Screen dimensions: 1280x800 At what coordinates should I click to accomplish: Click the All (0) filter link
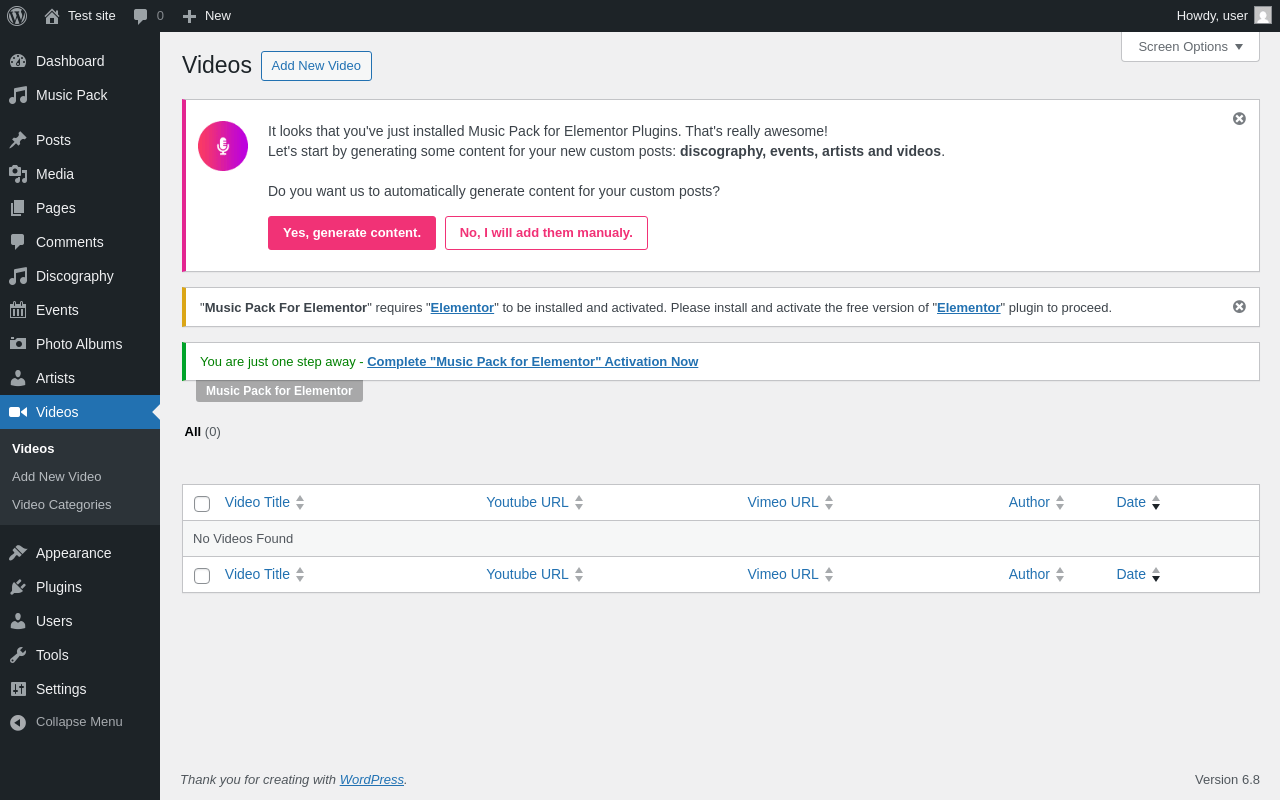202,431
